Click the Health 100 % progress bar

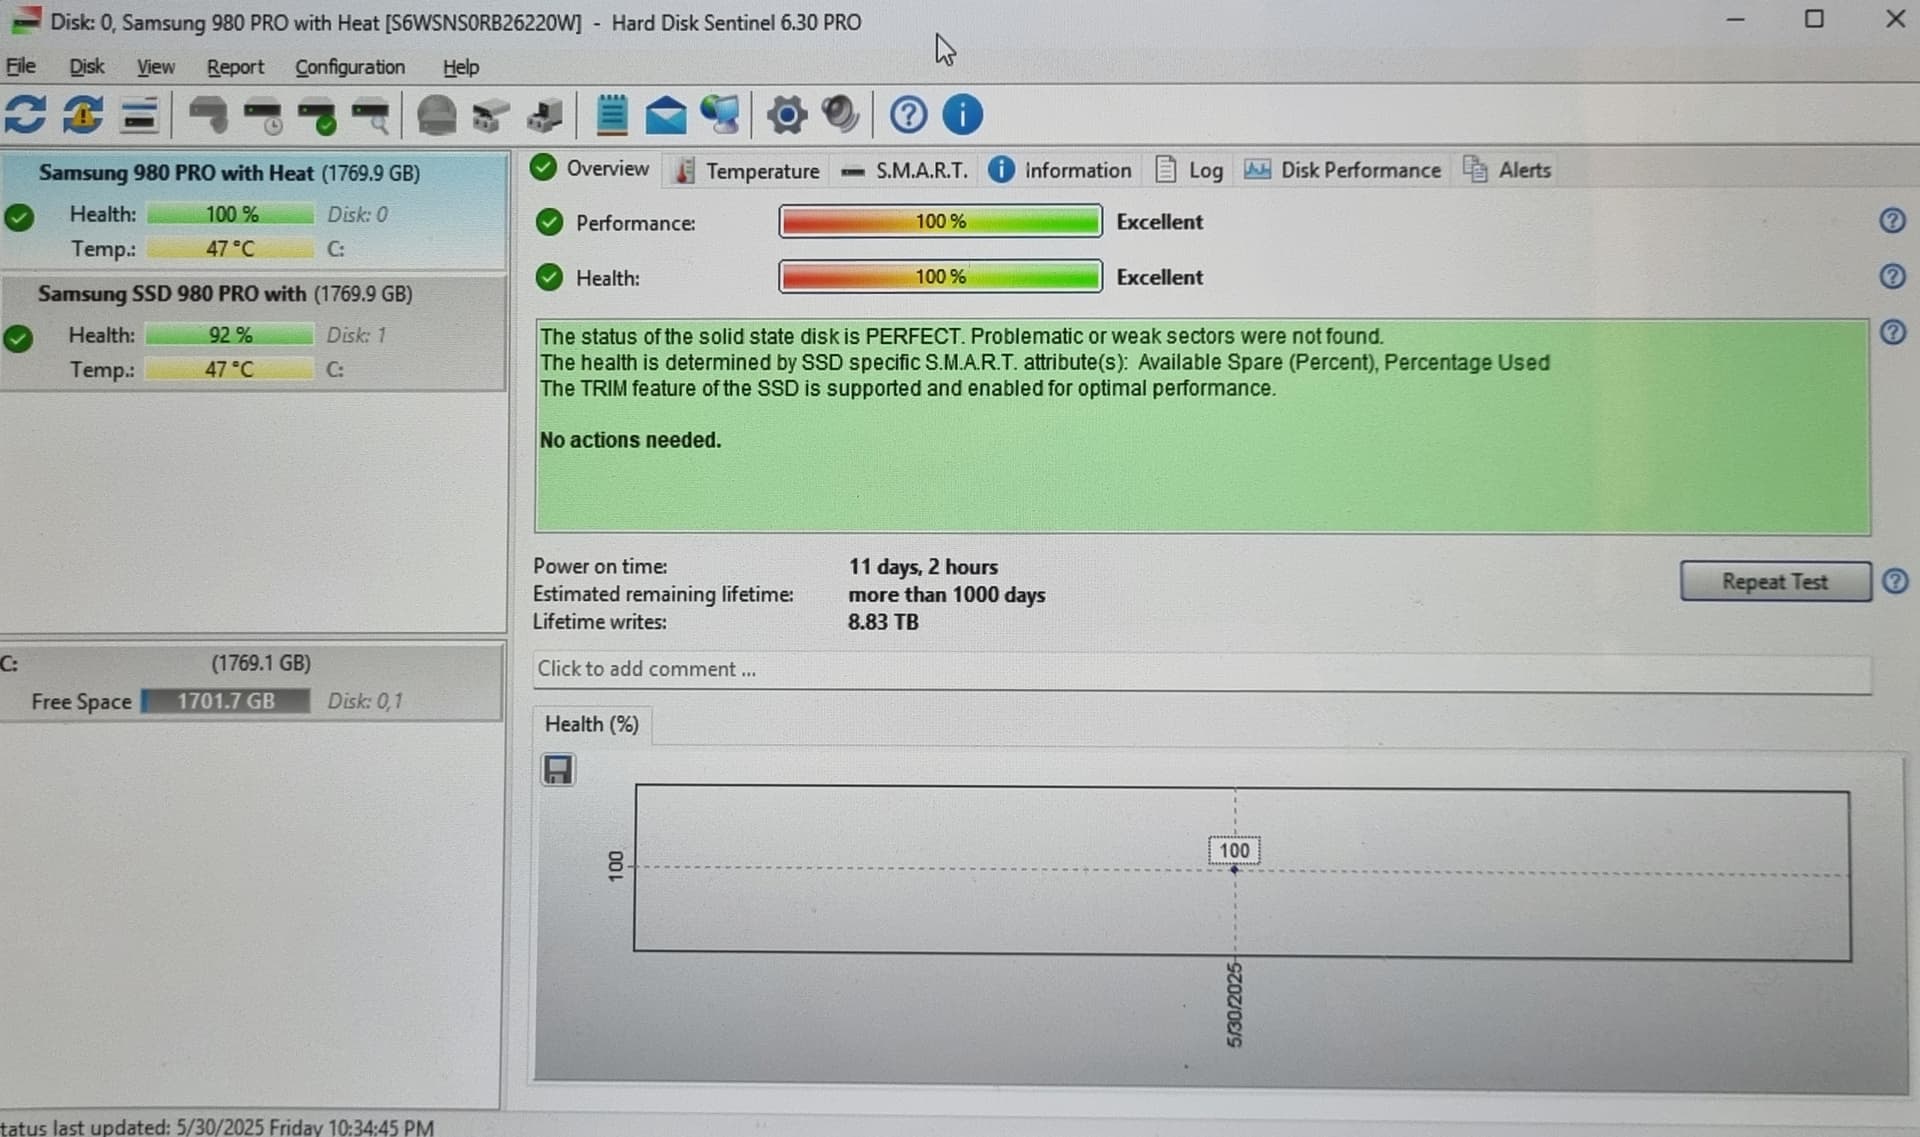tap(940, 277)
